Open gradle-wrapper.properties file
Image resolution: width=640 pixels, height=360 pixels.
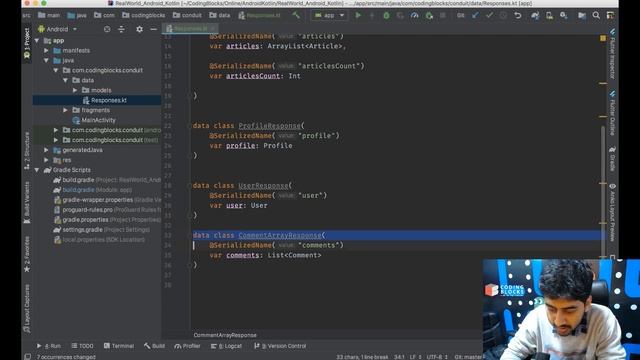pyautogui.click(x=107, y=200)
